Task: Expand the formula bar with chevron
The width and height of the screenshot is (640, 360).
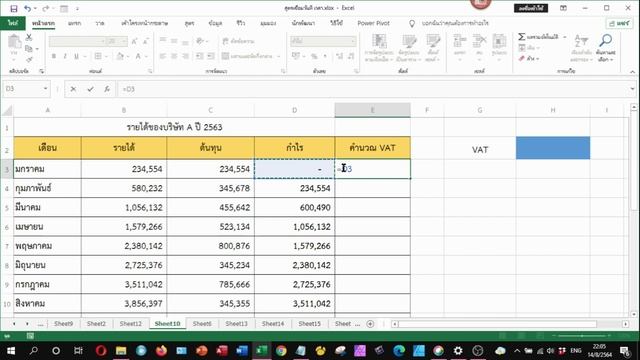Action: [x=632, y=89]
